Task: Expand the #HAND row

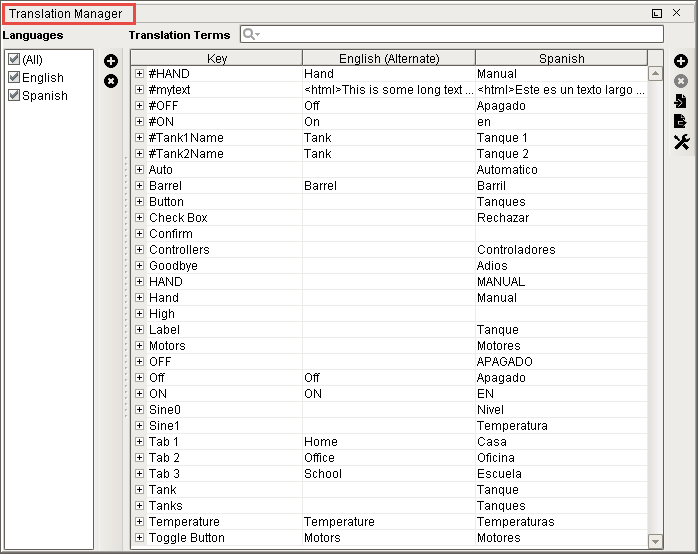Action: click(139, 73)
